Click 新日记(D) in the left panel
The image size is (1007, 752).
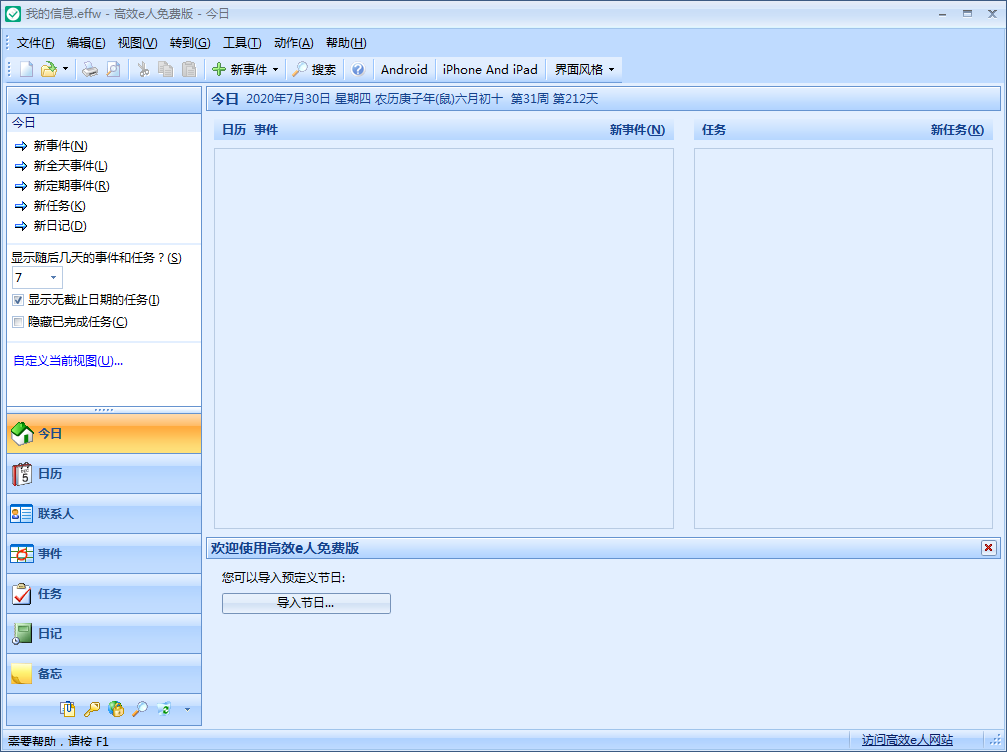coord(60,225)
